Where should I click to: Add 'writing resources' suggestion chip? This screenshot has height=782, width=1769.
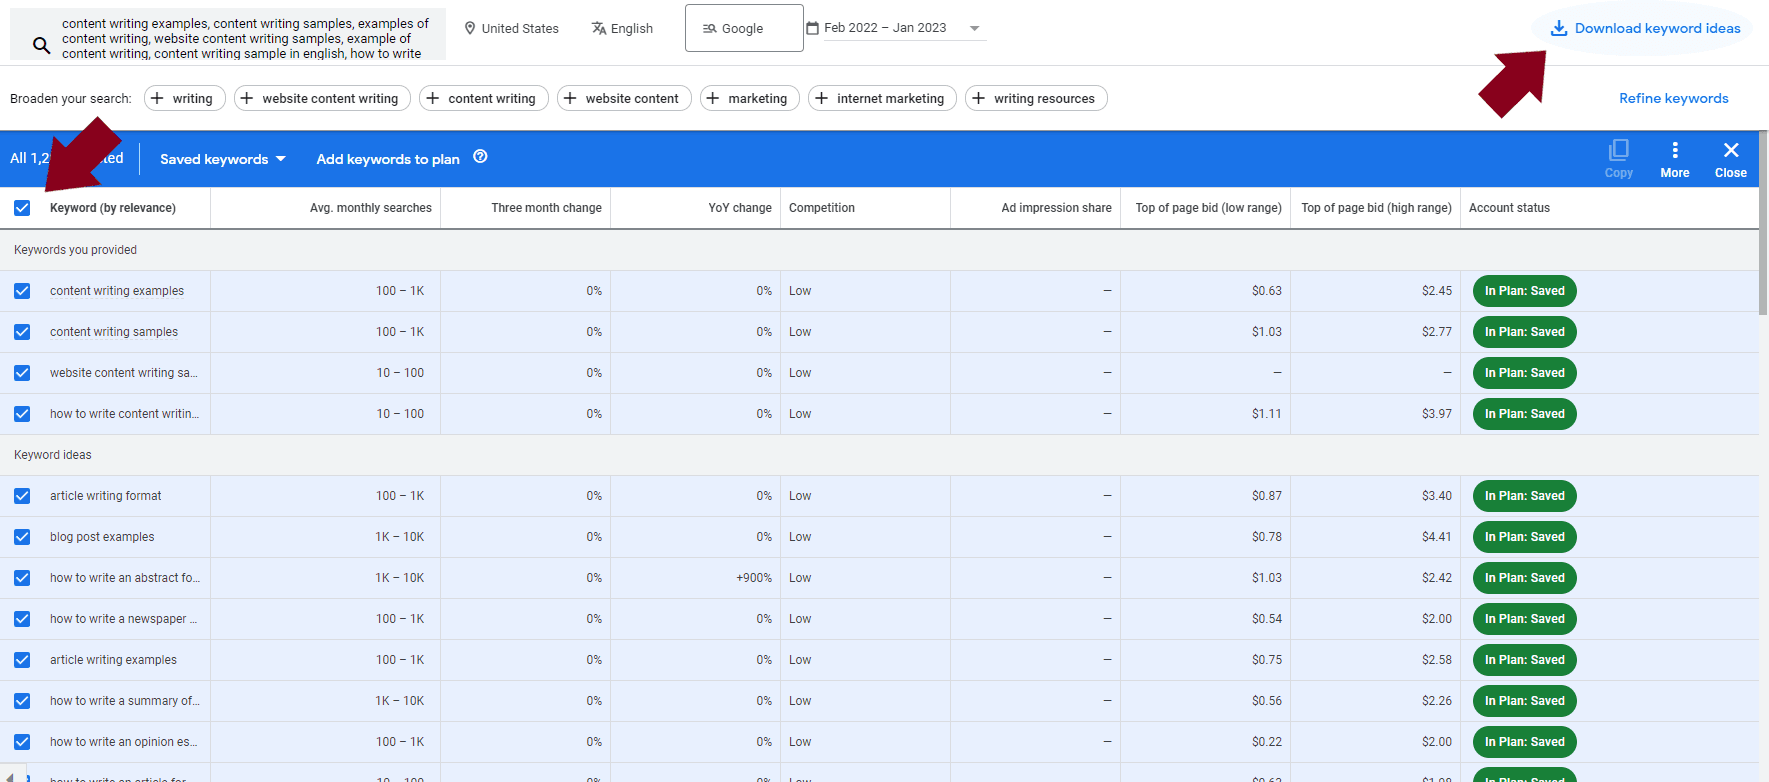pos(1036,98)
